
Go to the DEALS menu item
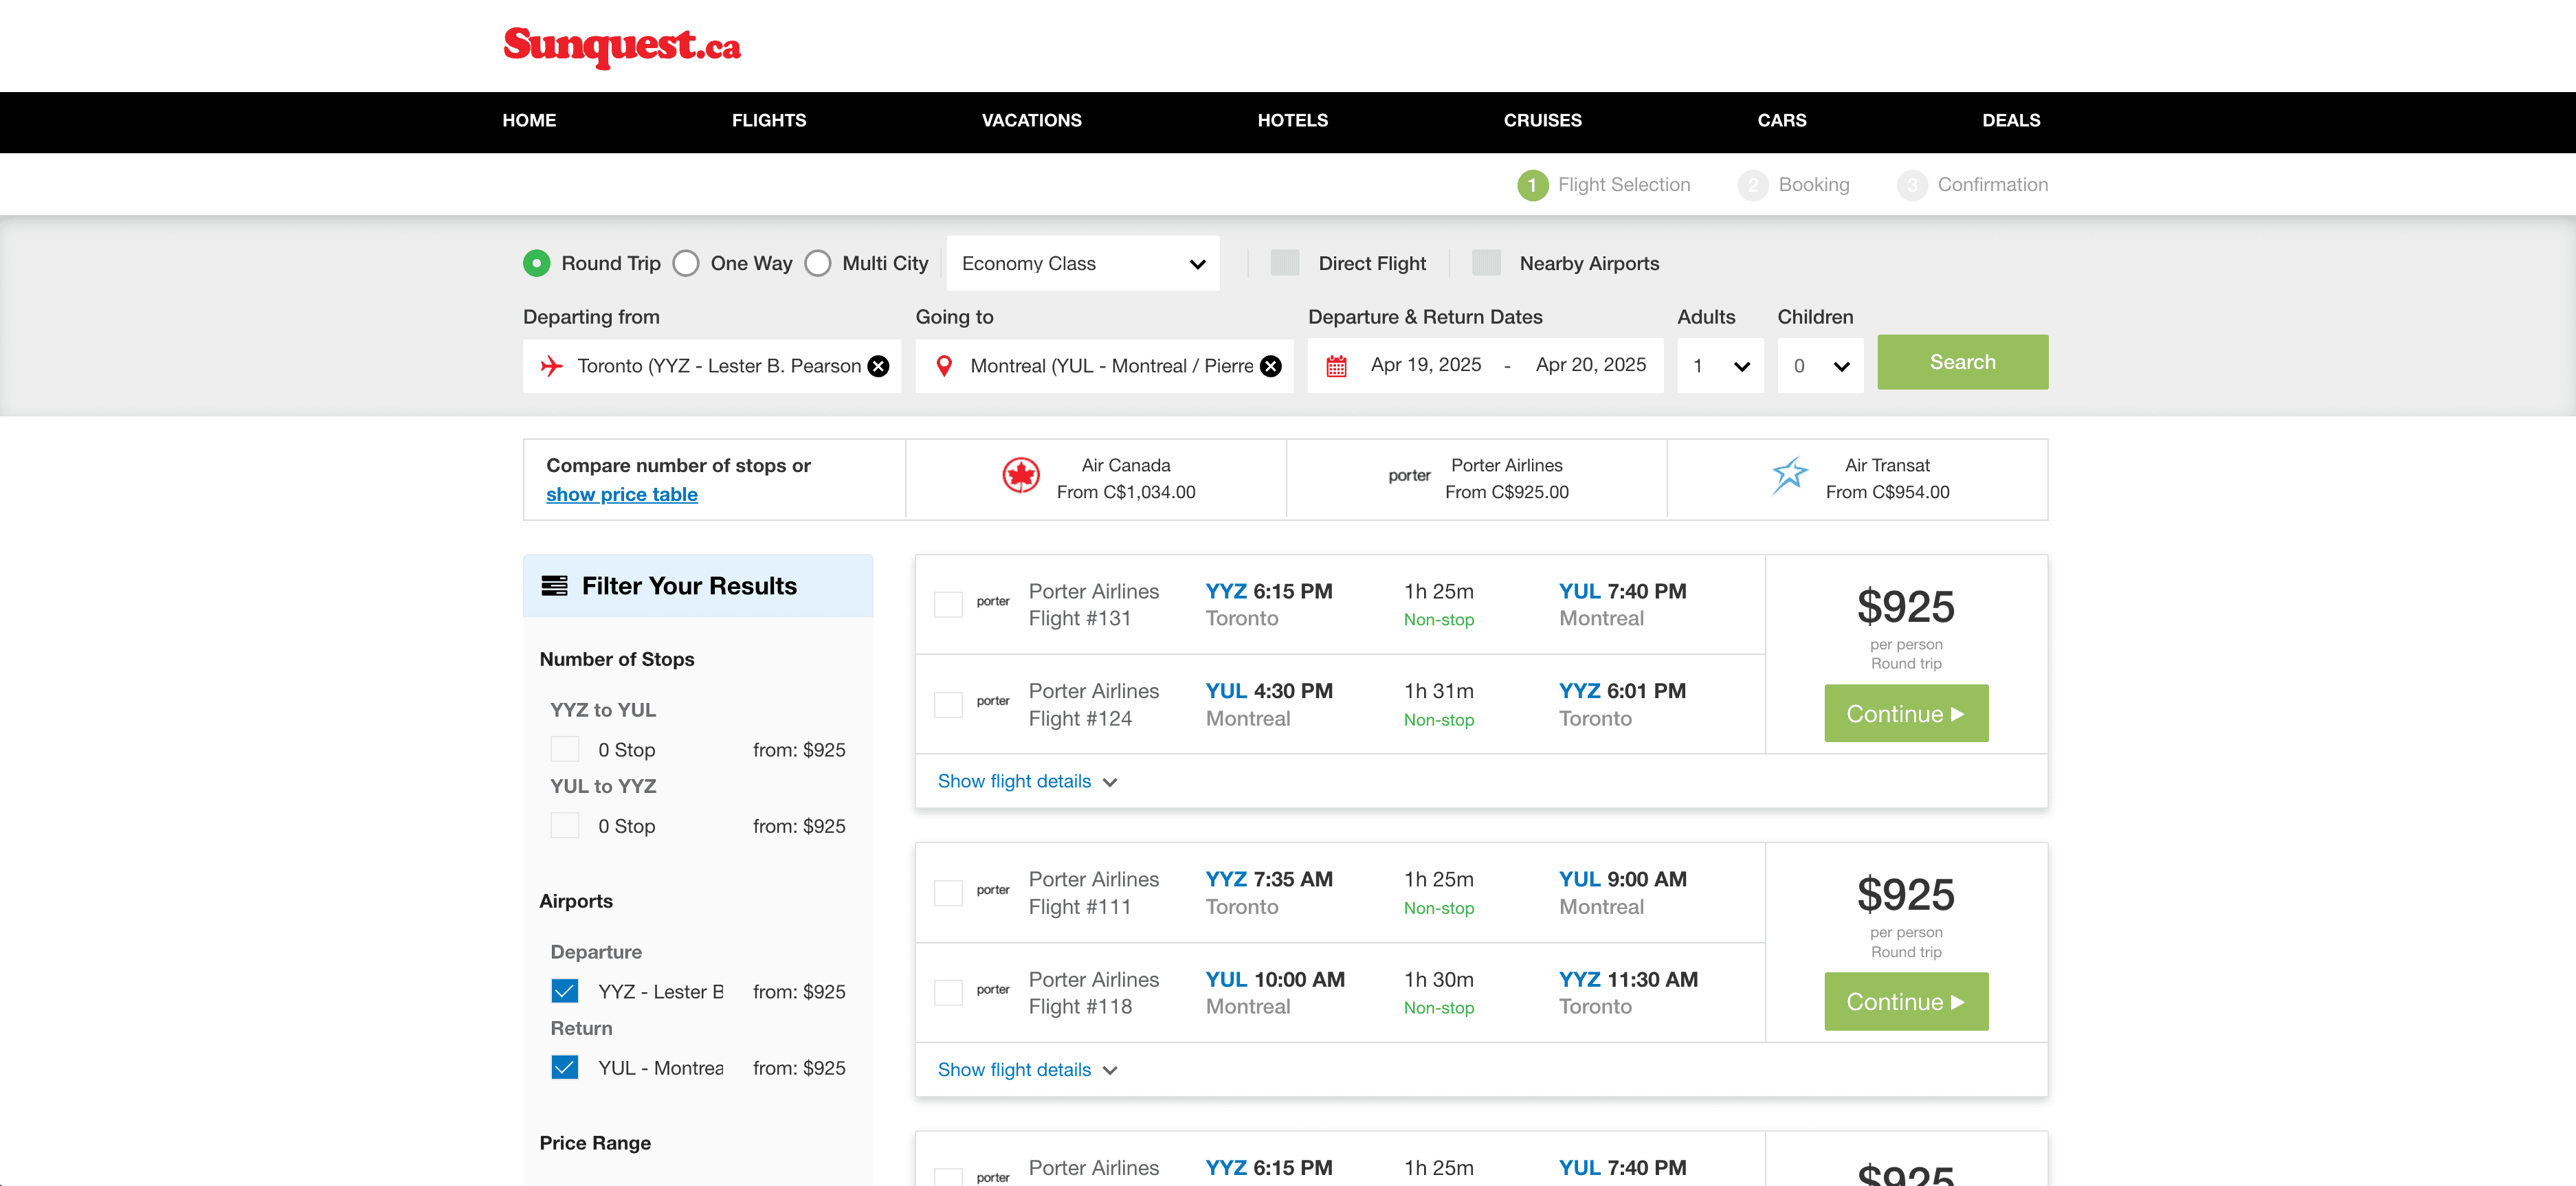click(x=2010, y=120)
